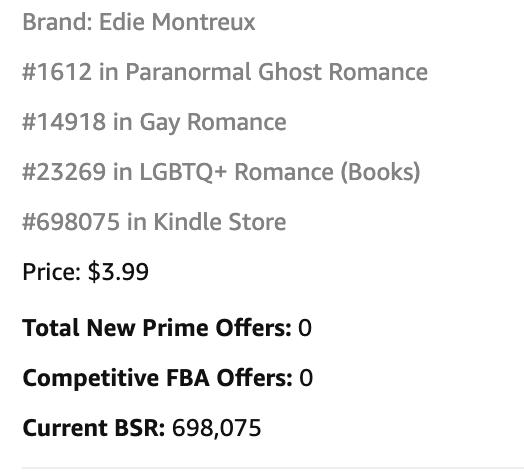Select the #14918 rank number

[x=64, y=122]
